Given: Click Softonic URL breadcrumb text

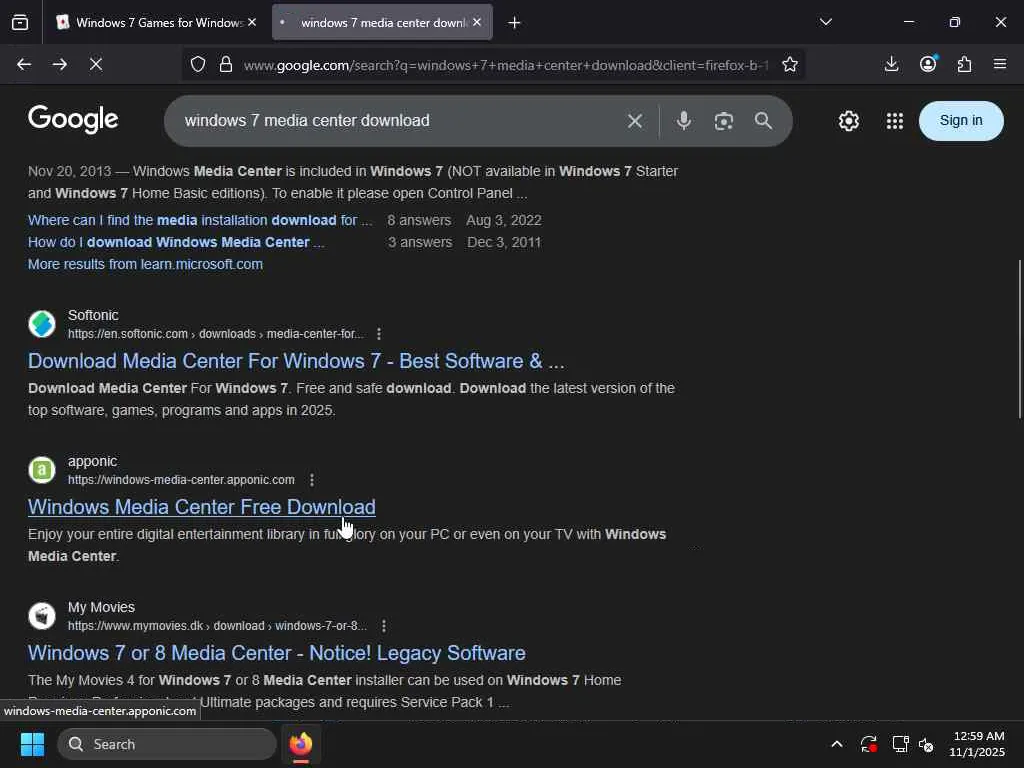Looking at the screenshot, I should coord(216,334).
